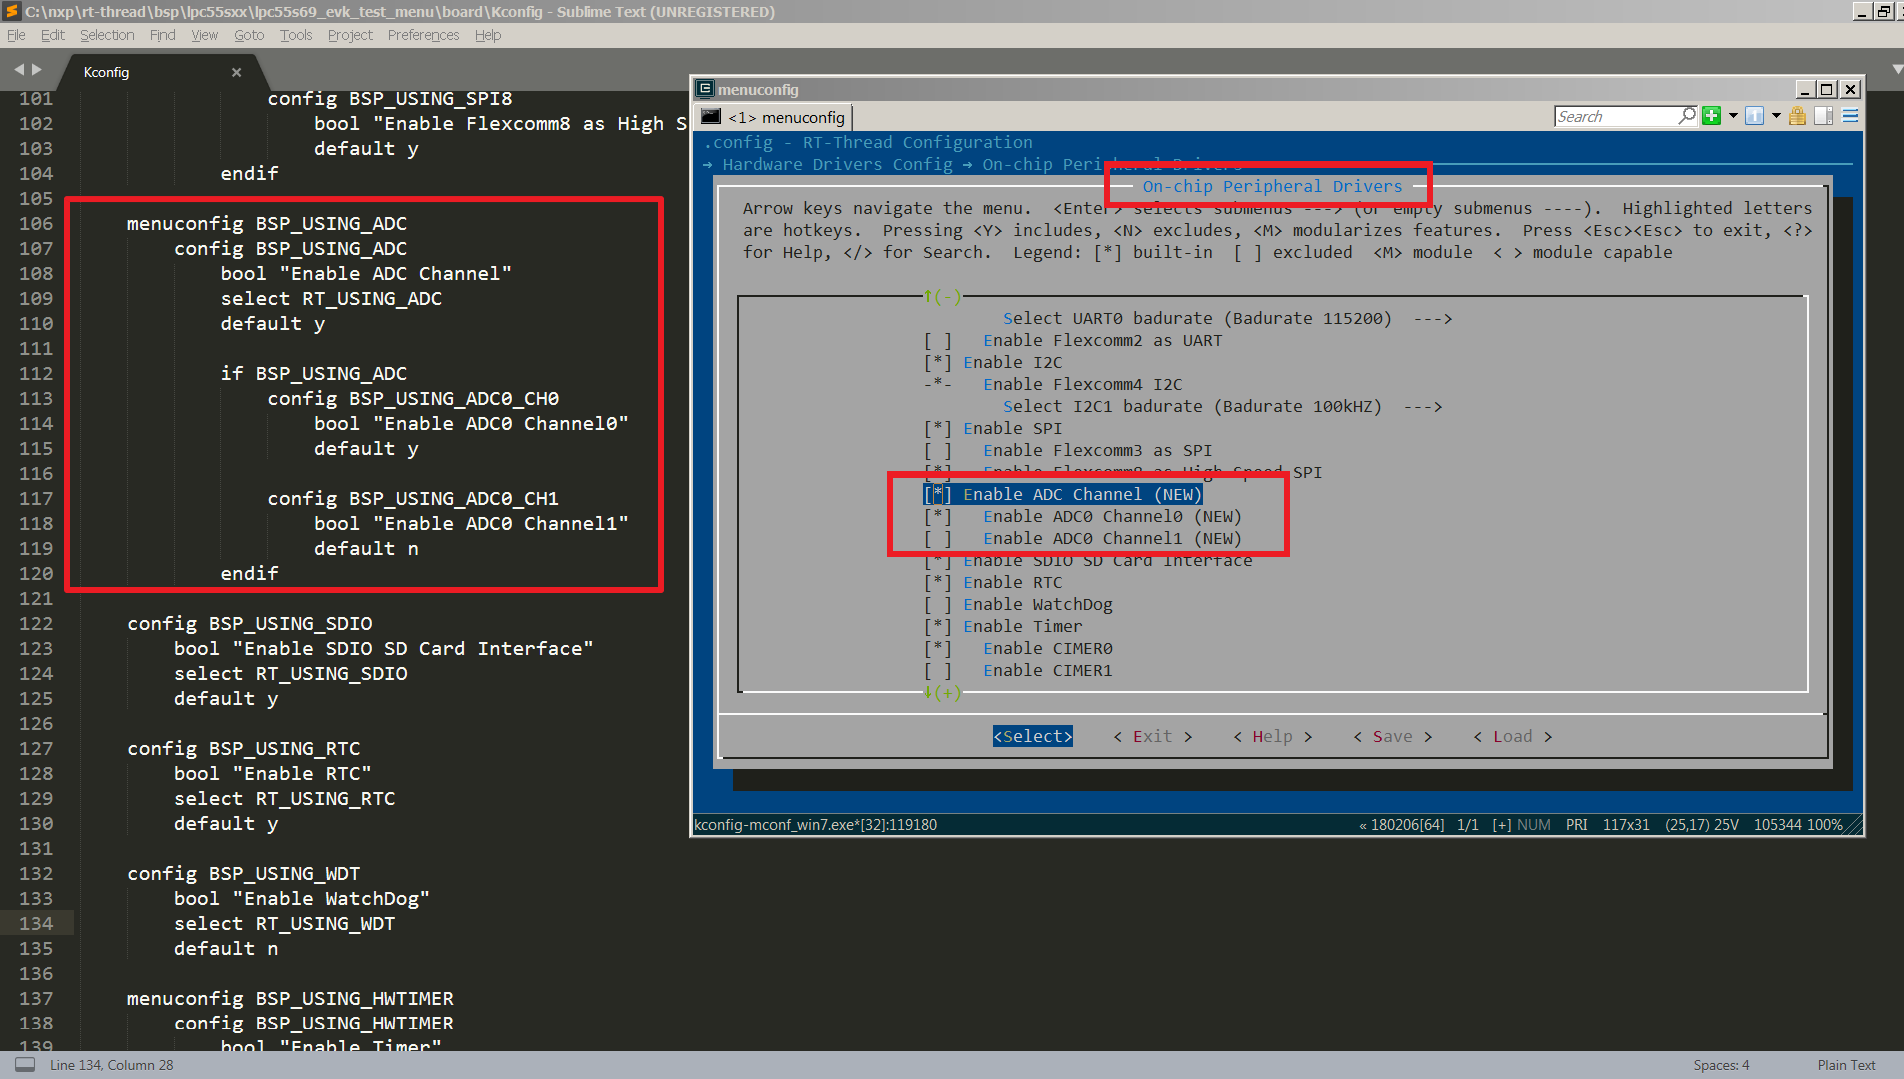Click the gold lock icon in menuconfig toolbar
Image resolution: width=1904 pixels, height=1079 pixels.
coord(1797,116)
